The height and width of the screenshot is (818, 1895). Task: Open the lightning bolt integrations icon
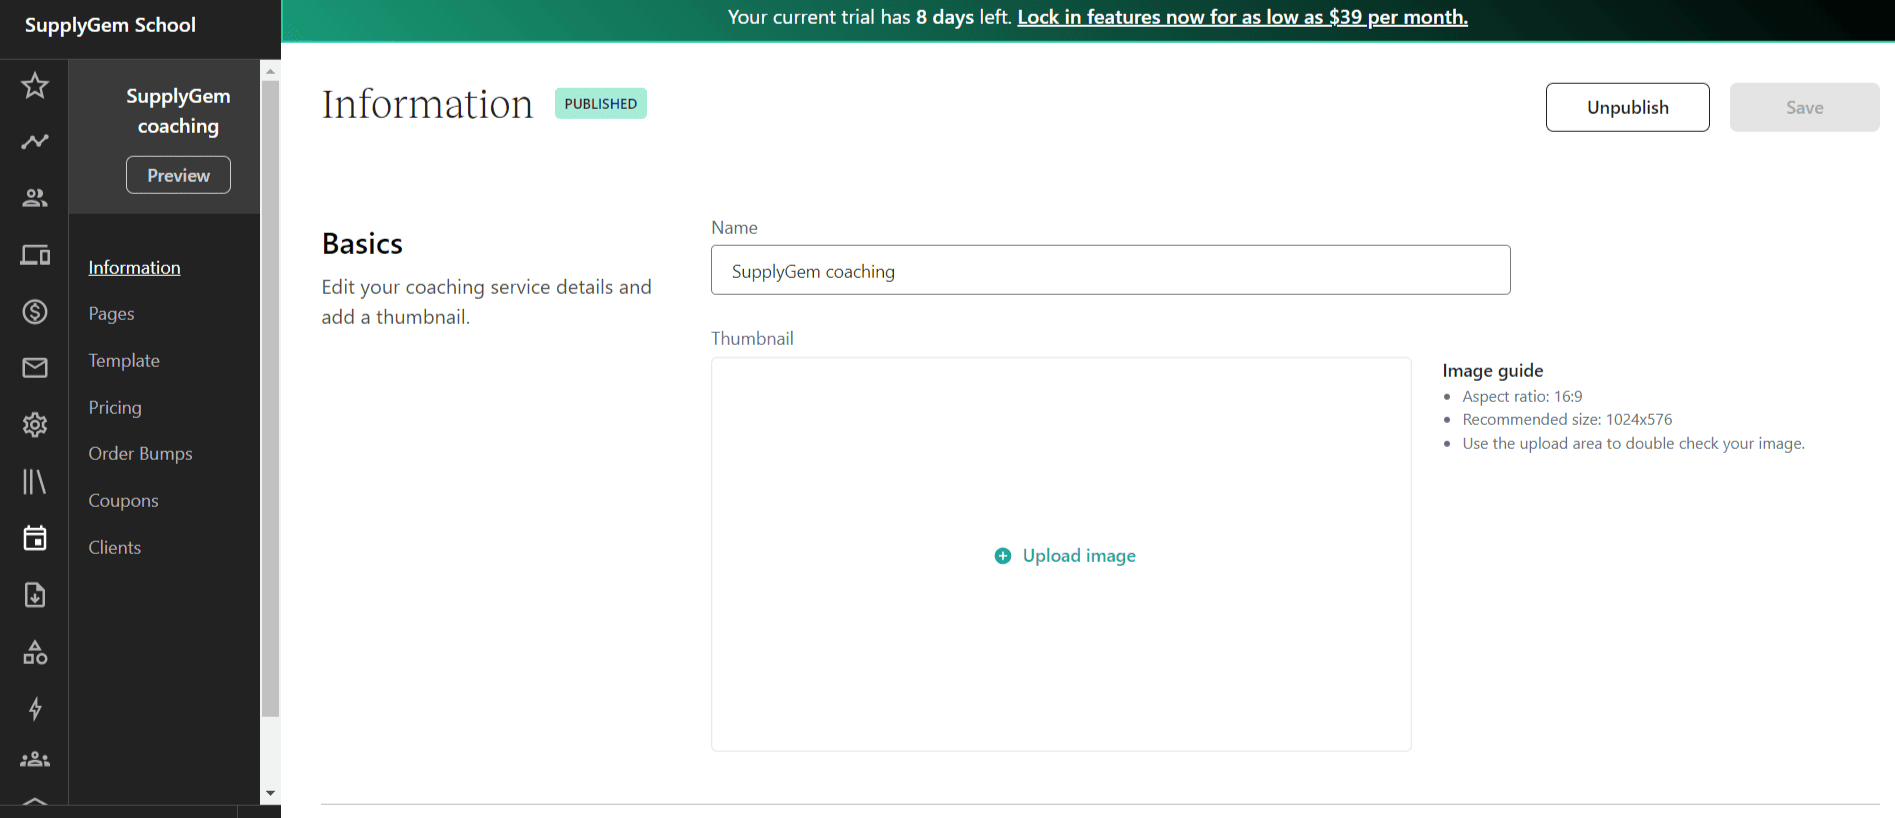coord(35,709)
